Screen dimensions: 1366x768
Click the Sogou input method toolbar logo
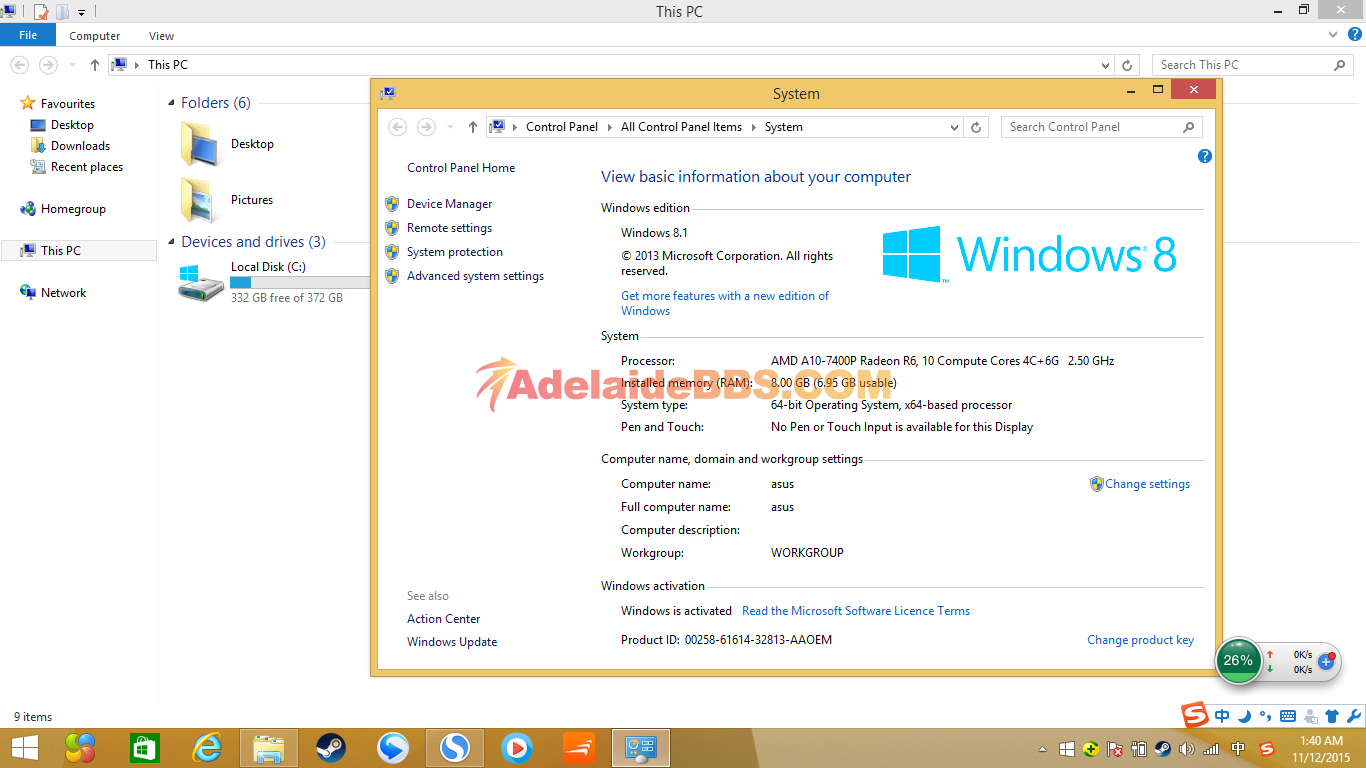1195,715
